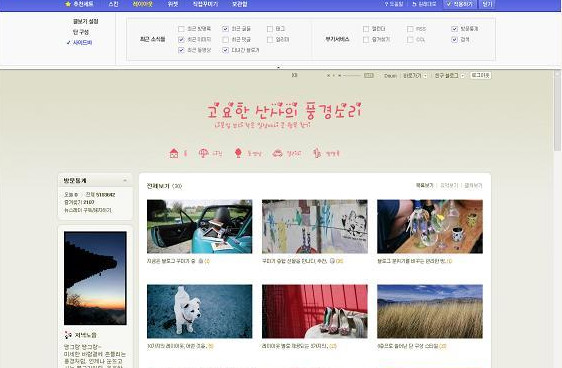562x368 pixels.
Task: Open the 스킨 tab
Action: 113,4
